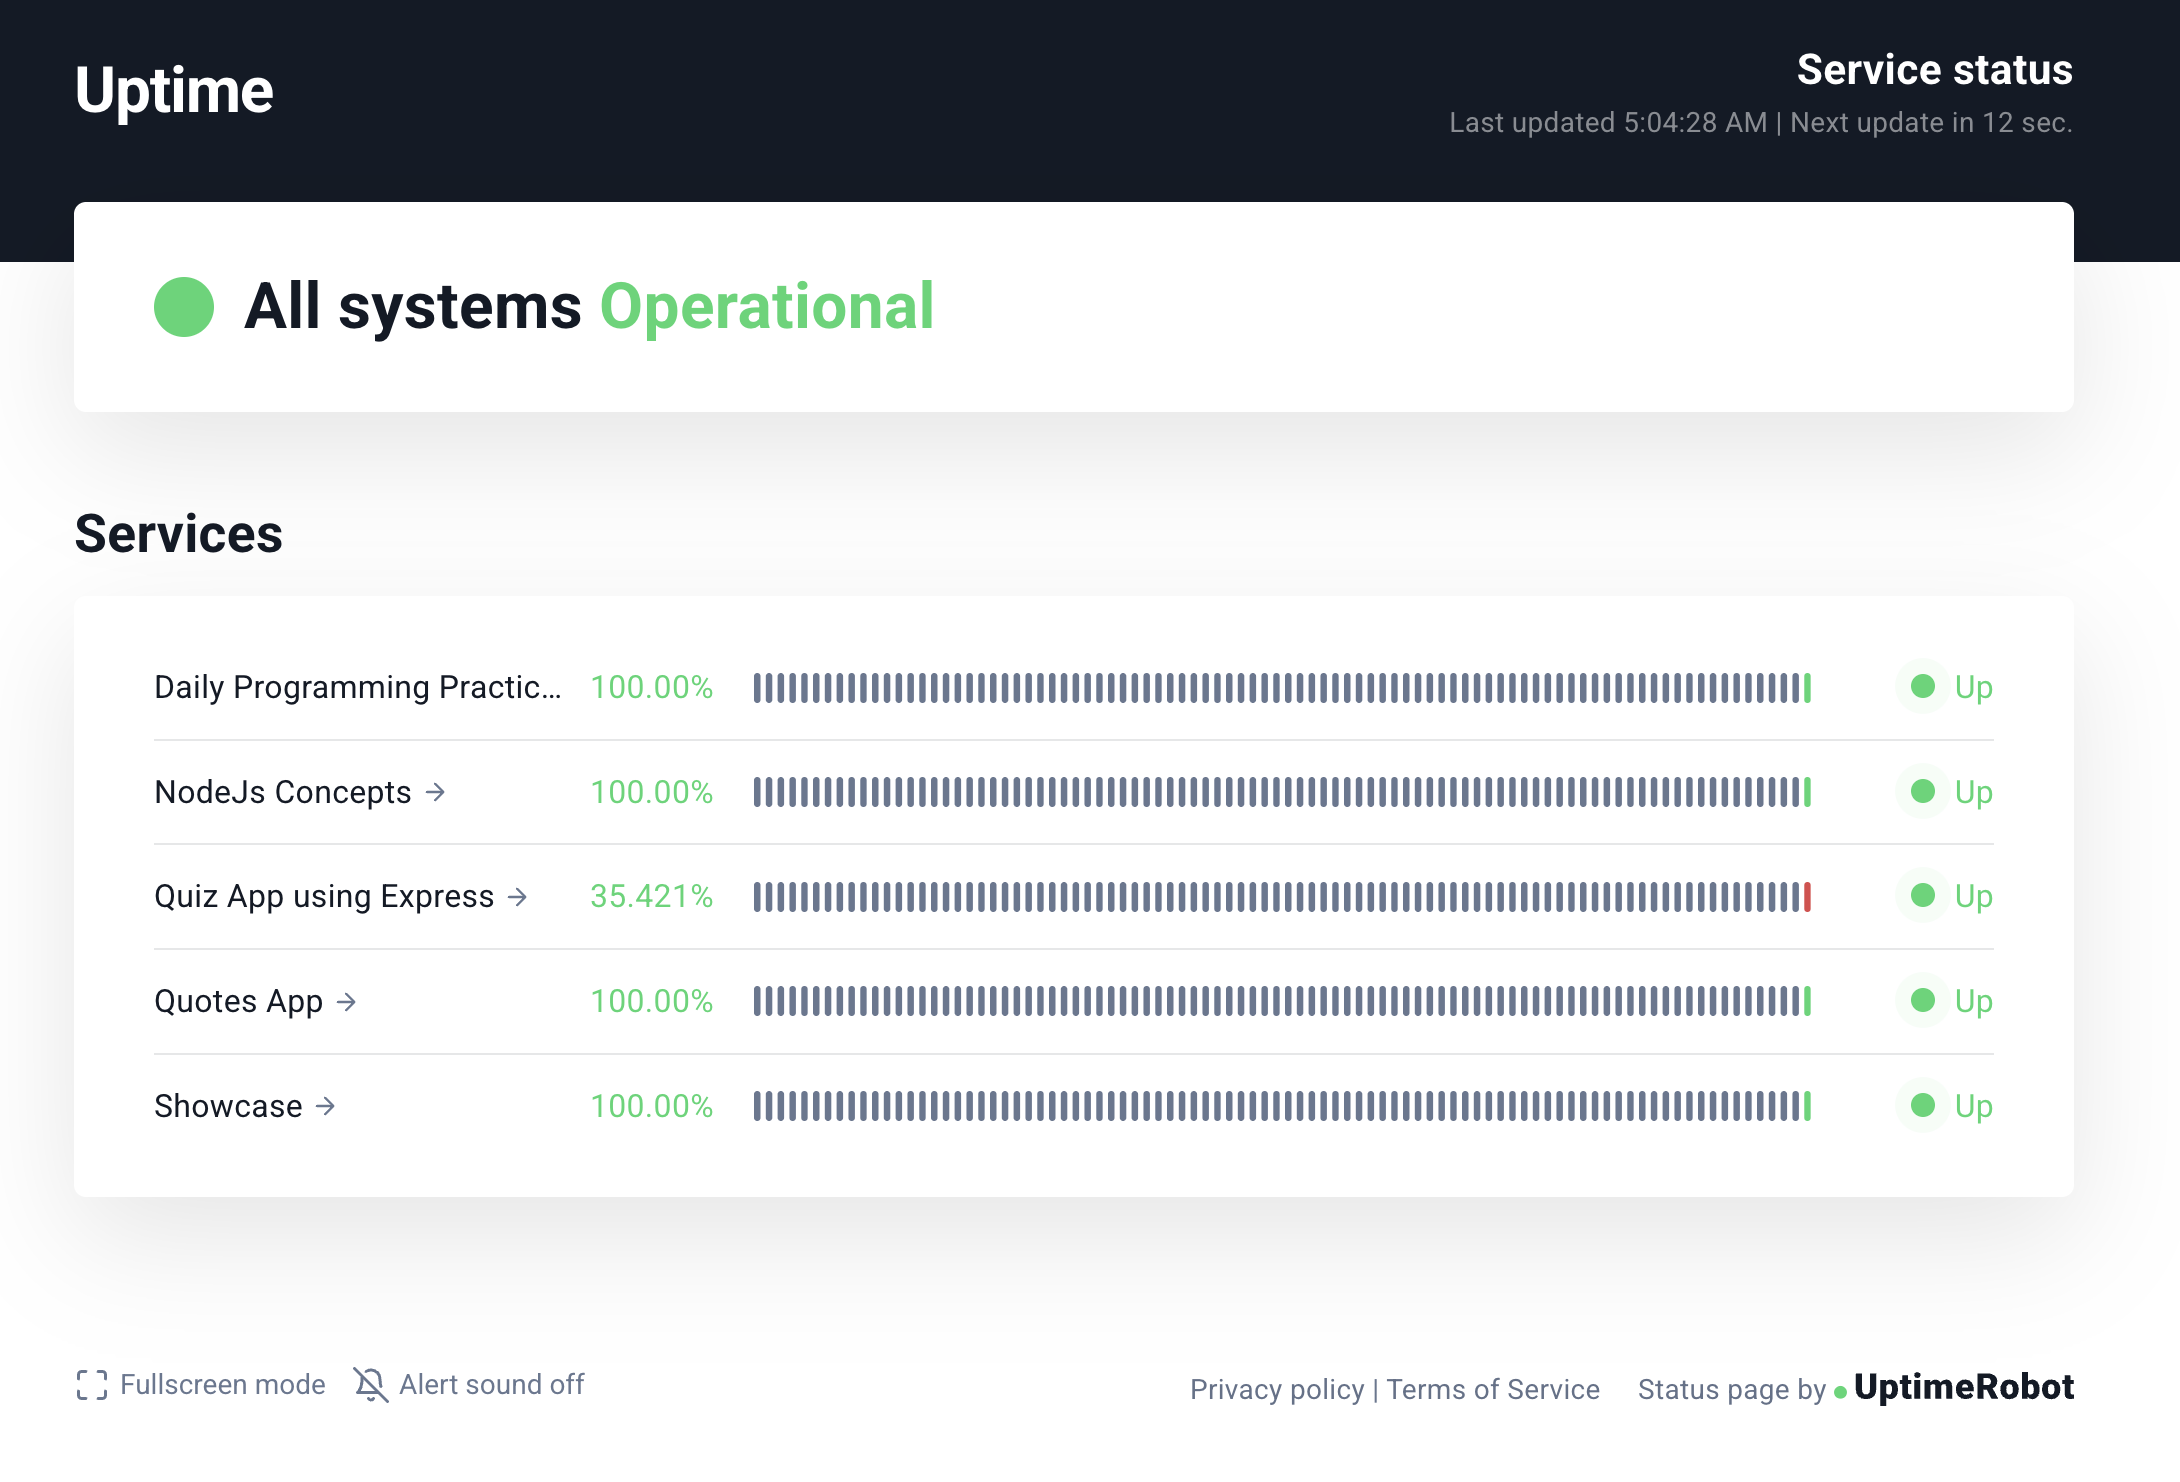Click the arrow icon next to Showcase

325,1106
